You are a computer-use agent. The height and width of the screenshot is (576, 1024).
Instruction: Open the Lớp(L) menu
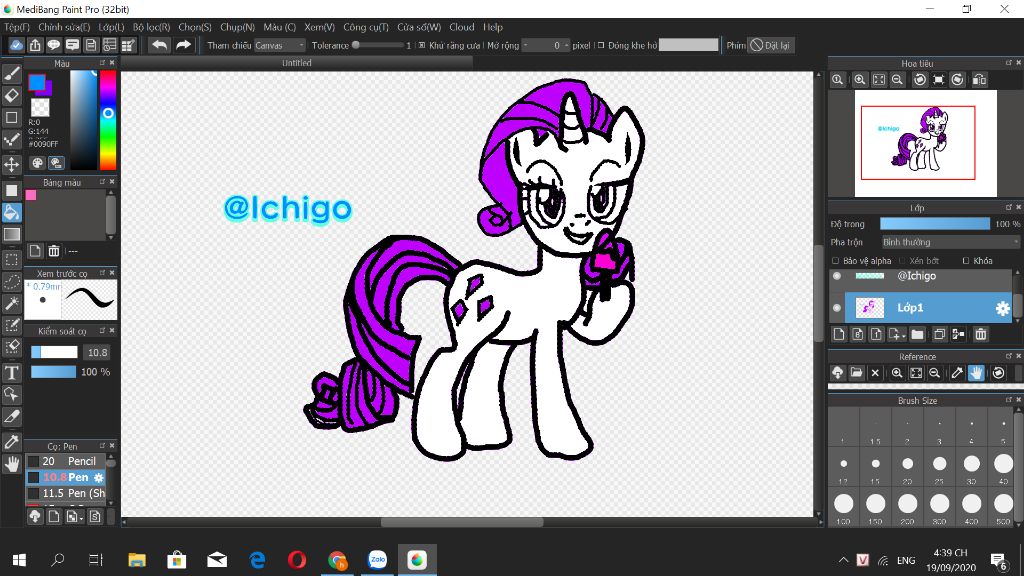tap(111, 27)
